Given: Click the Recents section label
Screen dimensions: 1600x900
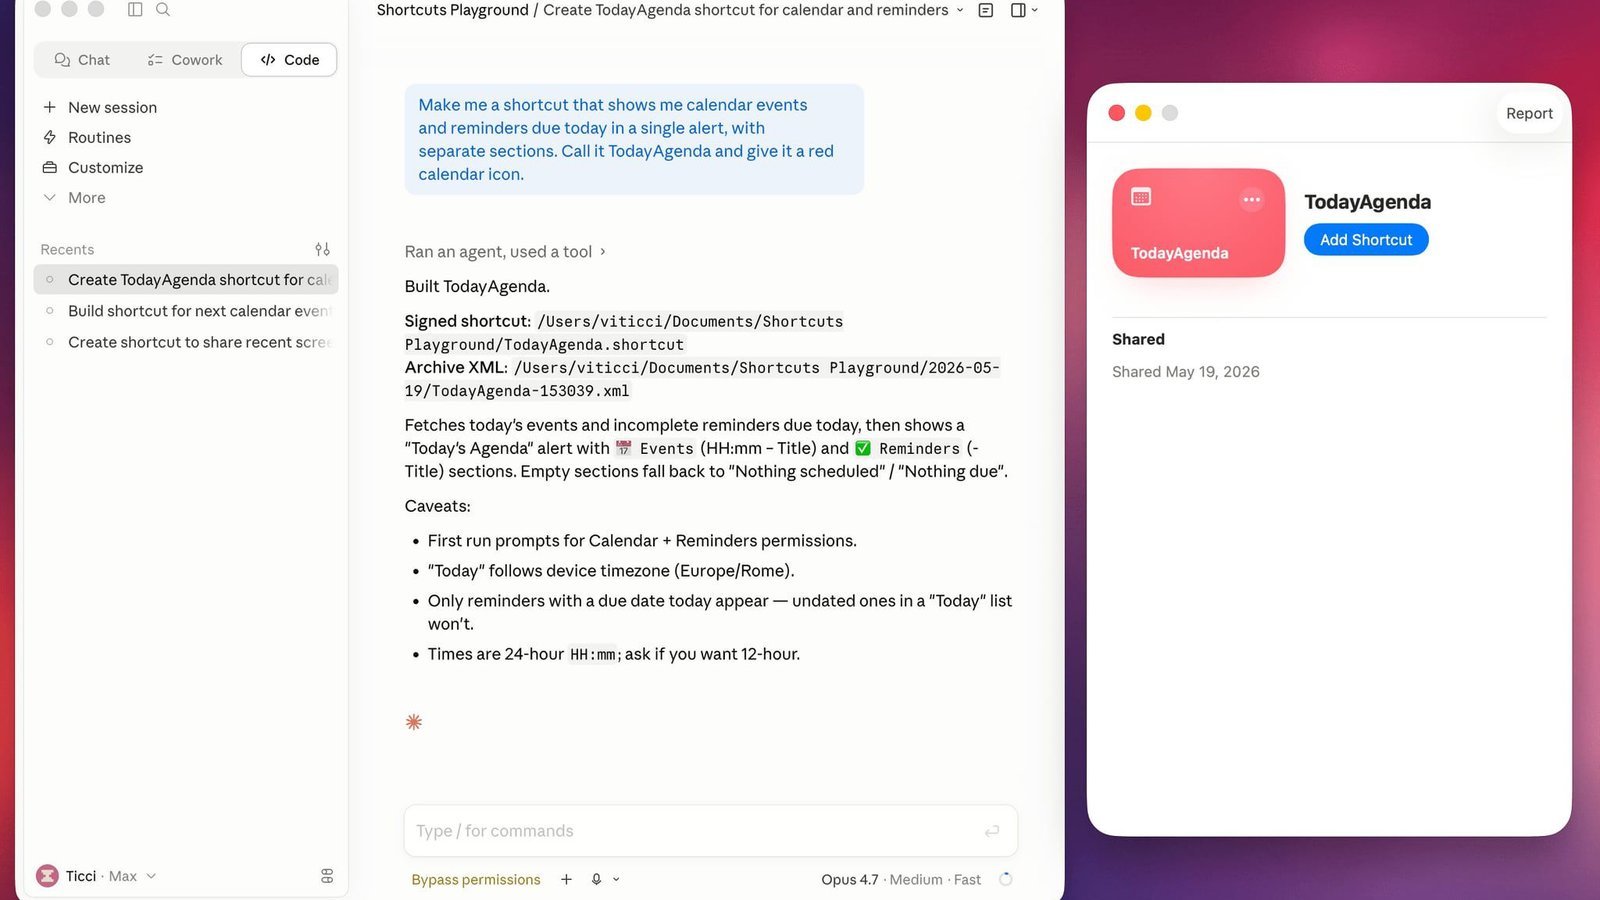Looking at the screenshot, I should (67, 250).
